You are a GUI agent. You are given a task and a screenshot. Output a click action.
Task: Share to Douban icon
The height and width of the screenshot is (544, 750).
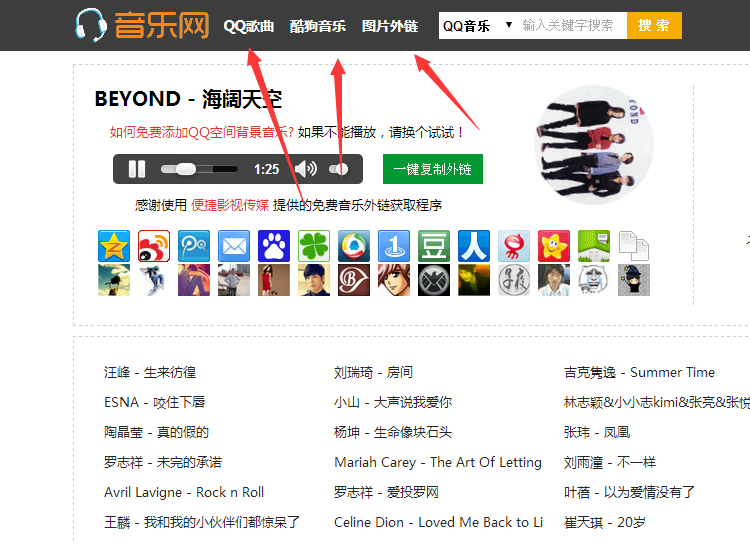tap(434, 246)
